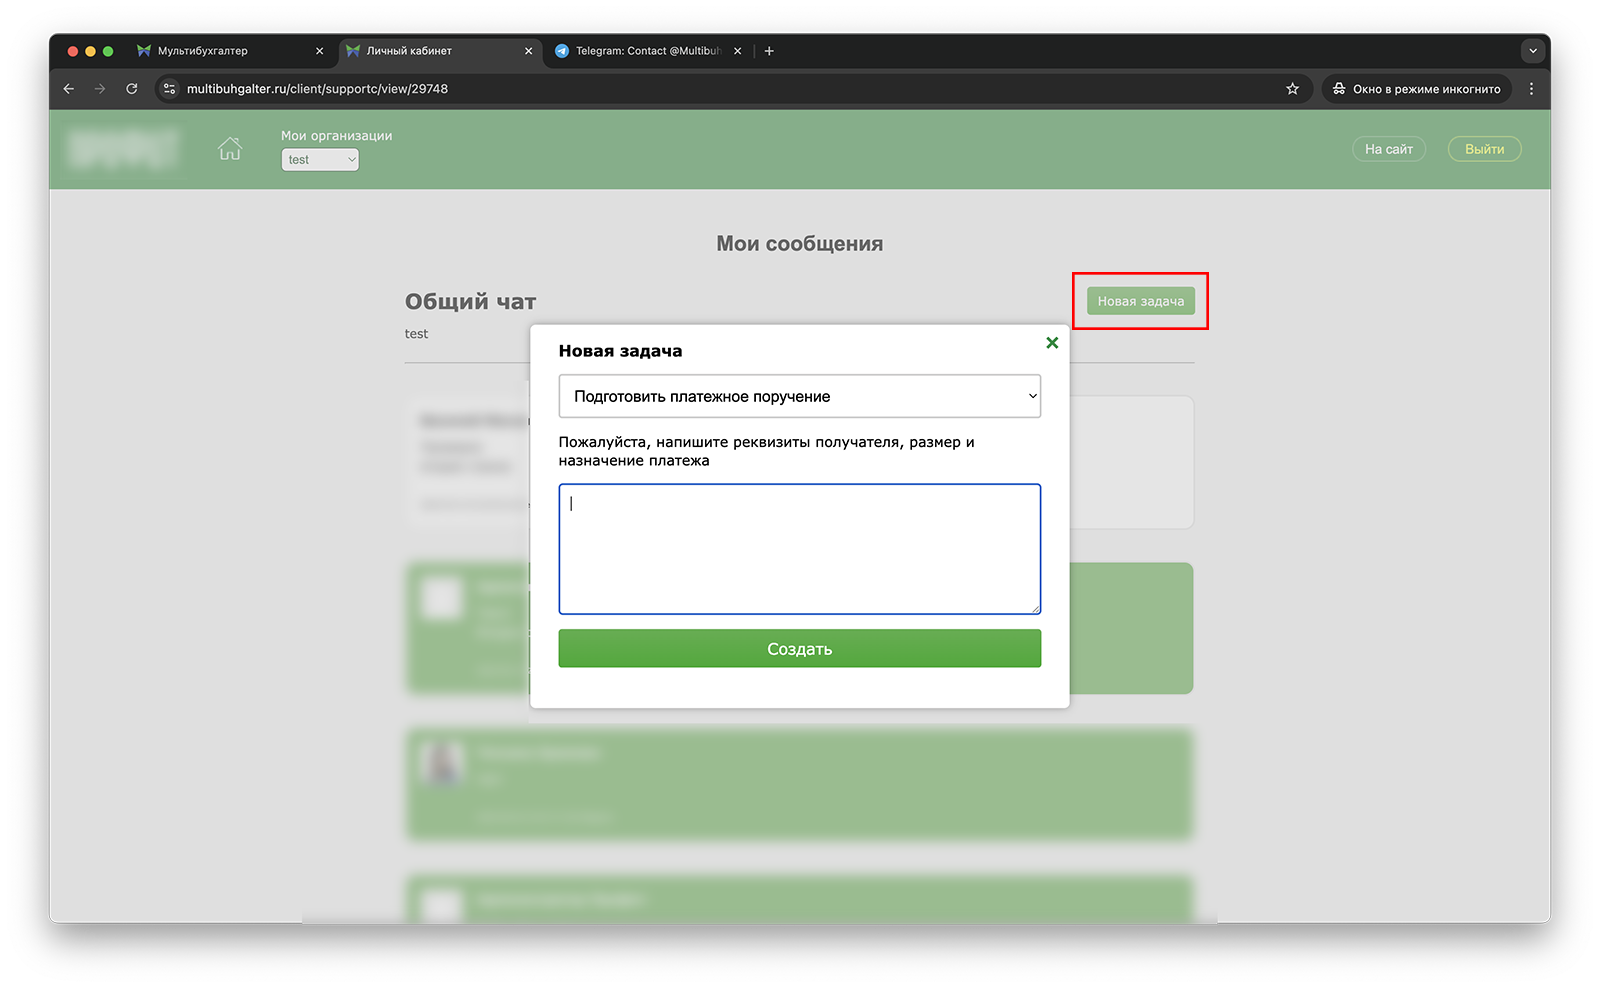Click the Новая задача button
Image resolution: width=1600 pixels, height=988 pixels.
pos(1140,301)
